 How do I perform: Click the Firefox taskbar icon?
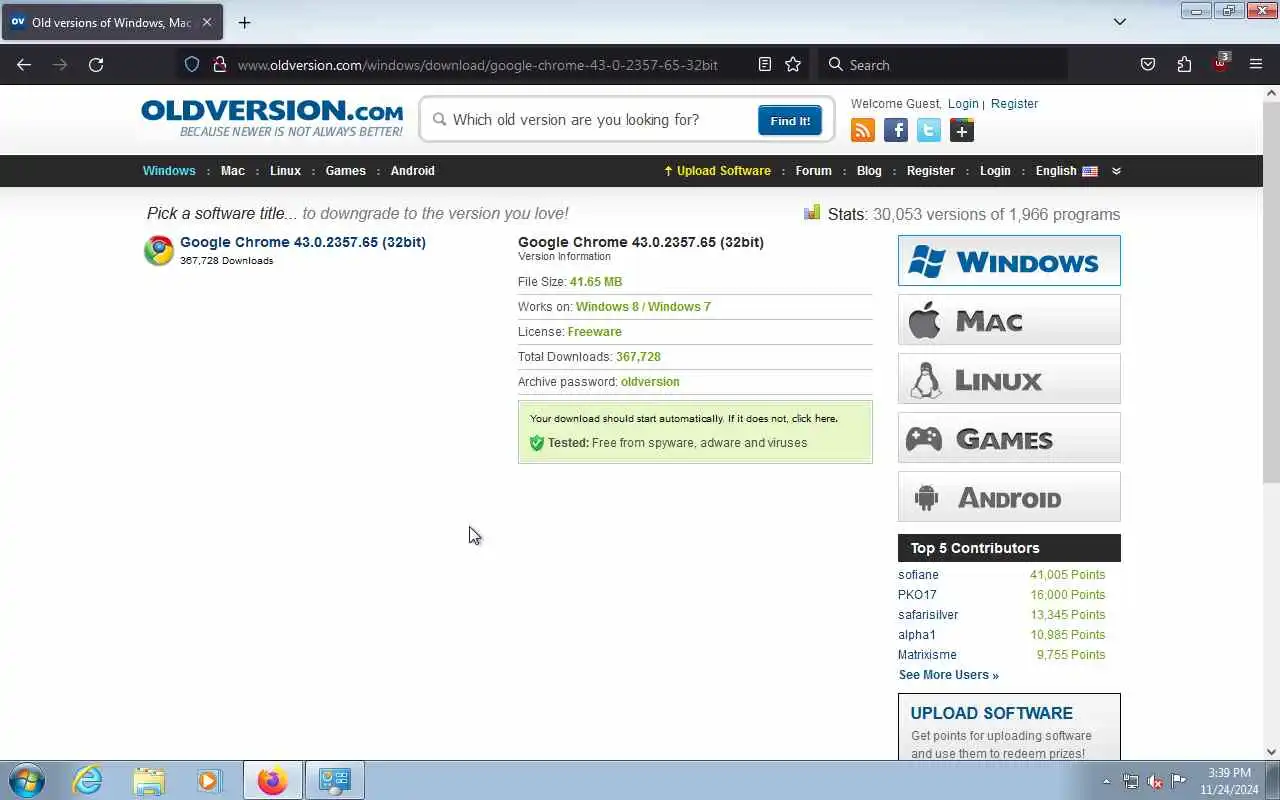272,780
